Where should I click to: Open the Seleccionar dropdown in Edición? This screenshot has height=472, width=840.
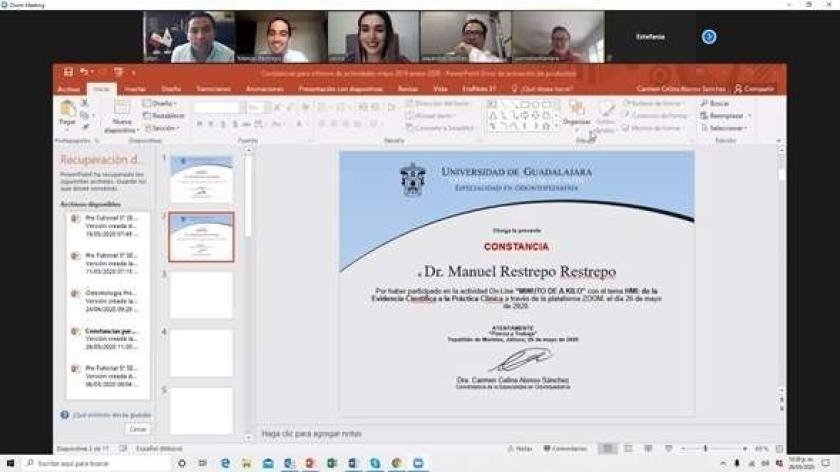click(726, 128)
